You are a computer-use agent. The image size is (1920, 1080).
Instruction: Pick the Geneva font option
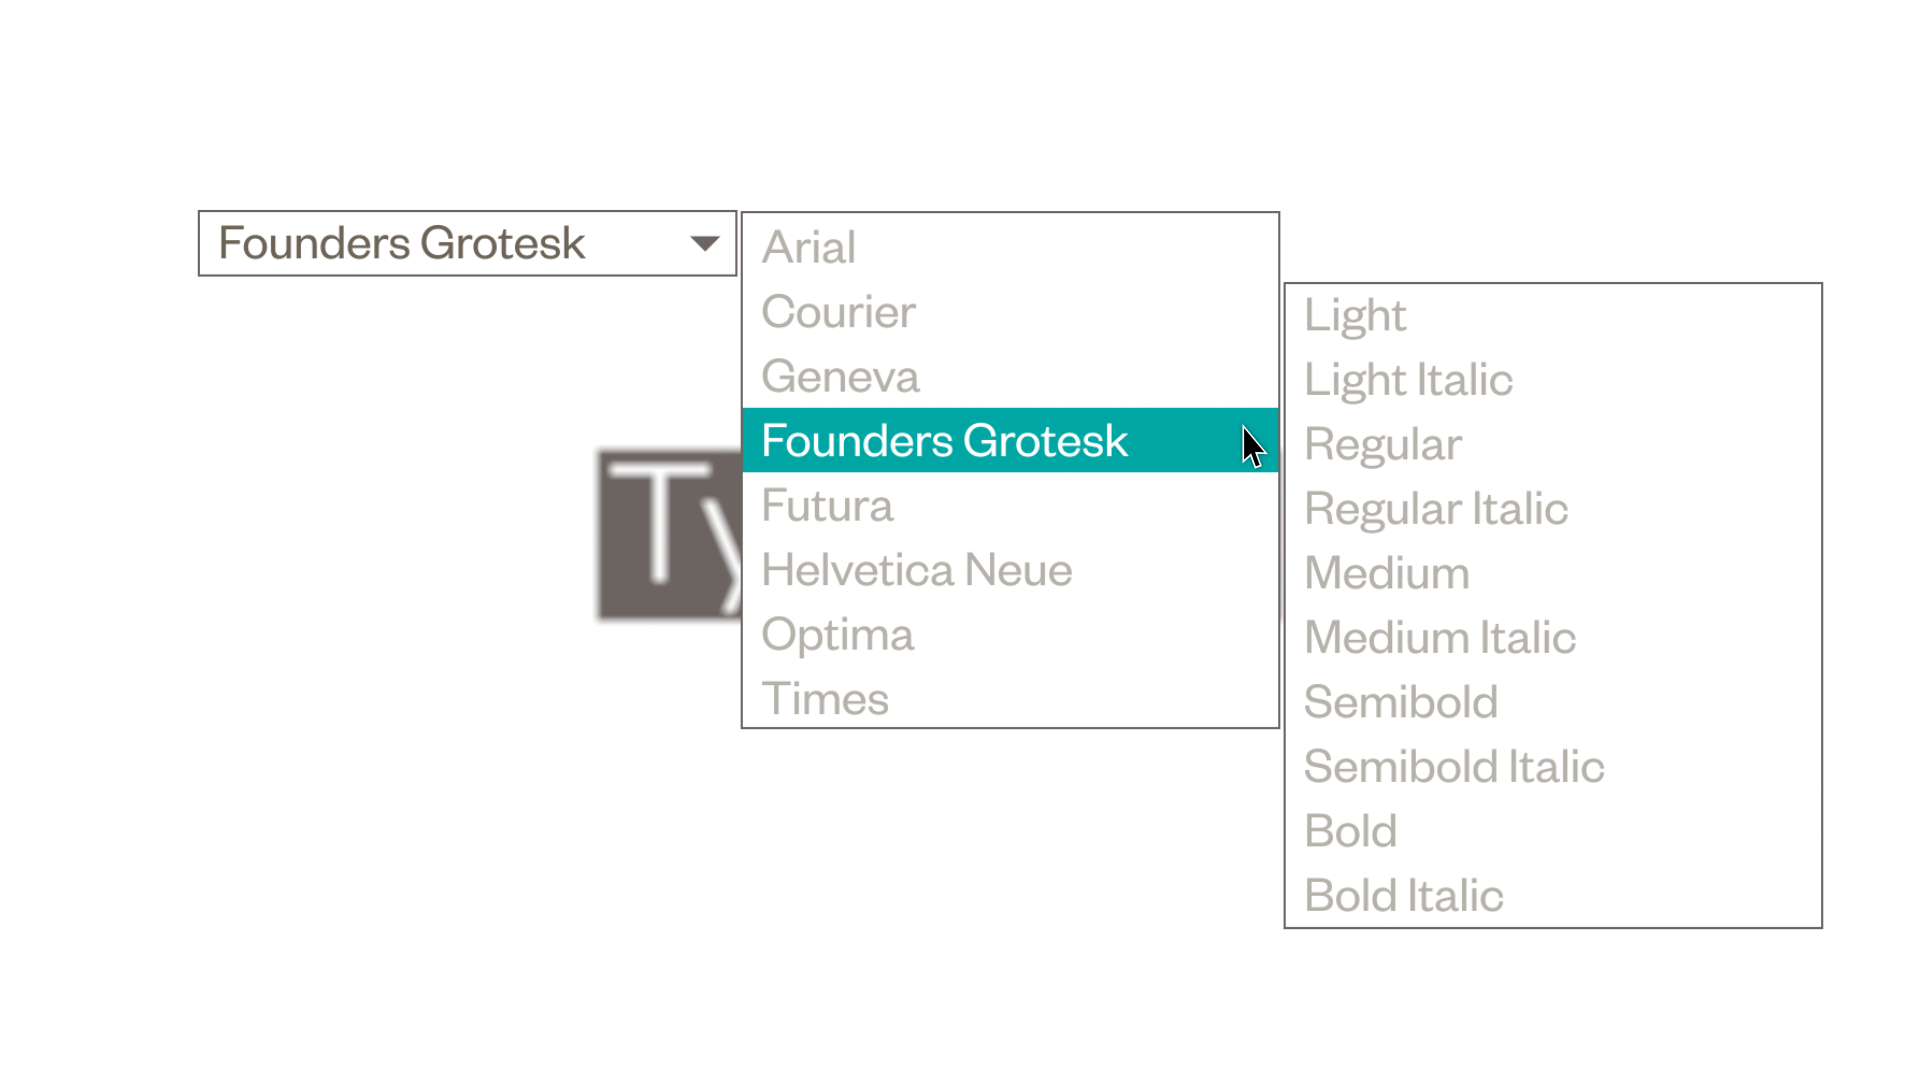pyautogui.click(x=1010, y=376)
